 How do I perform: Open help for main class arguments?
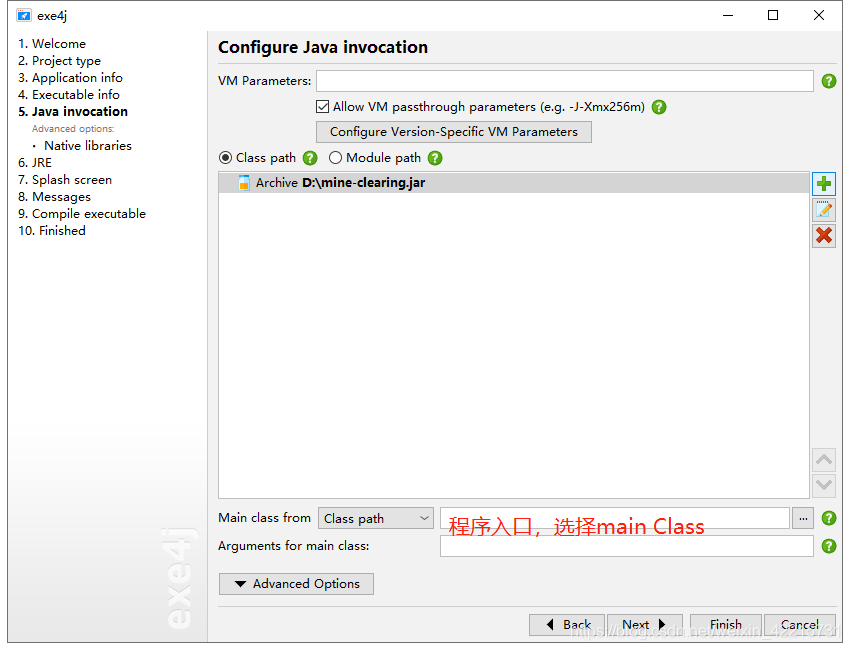point(828,546)
